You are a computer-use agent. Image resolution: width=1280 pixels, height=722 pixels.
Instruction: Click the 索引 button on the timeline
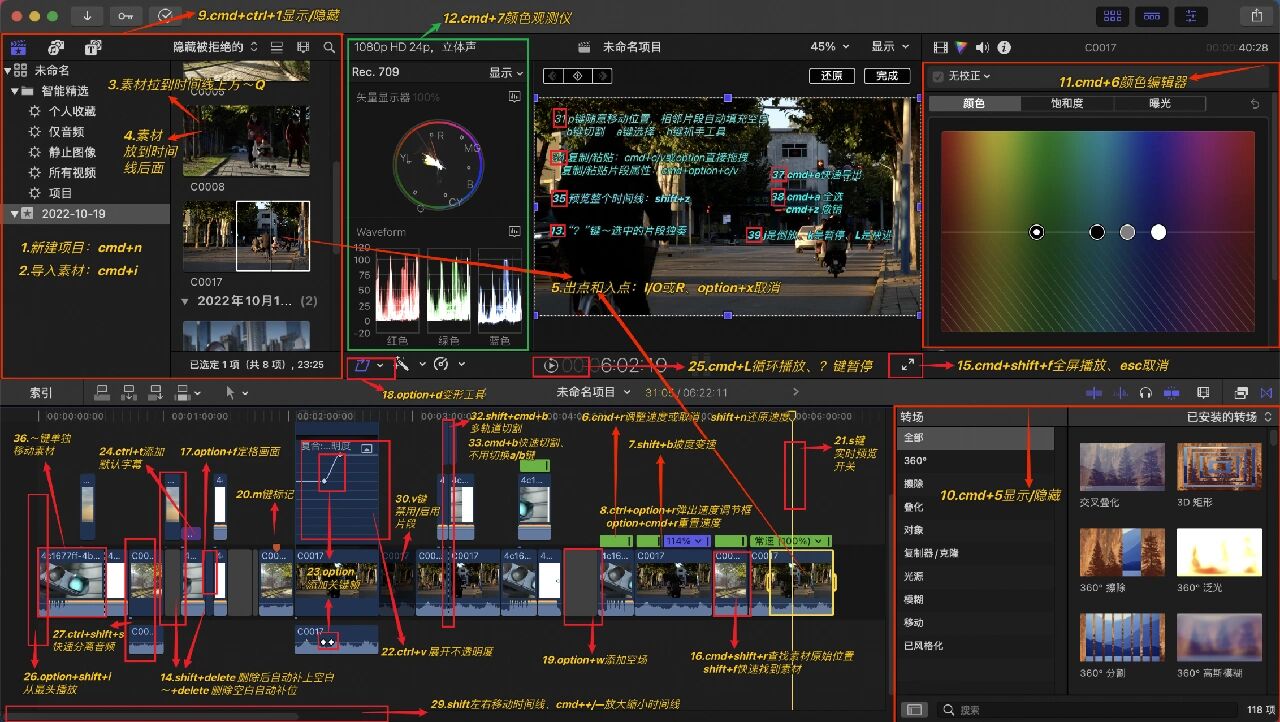(x=38, y=392)
